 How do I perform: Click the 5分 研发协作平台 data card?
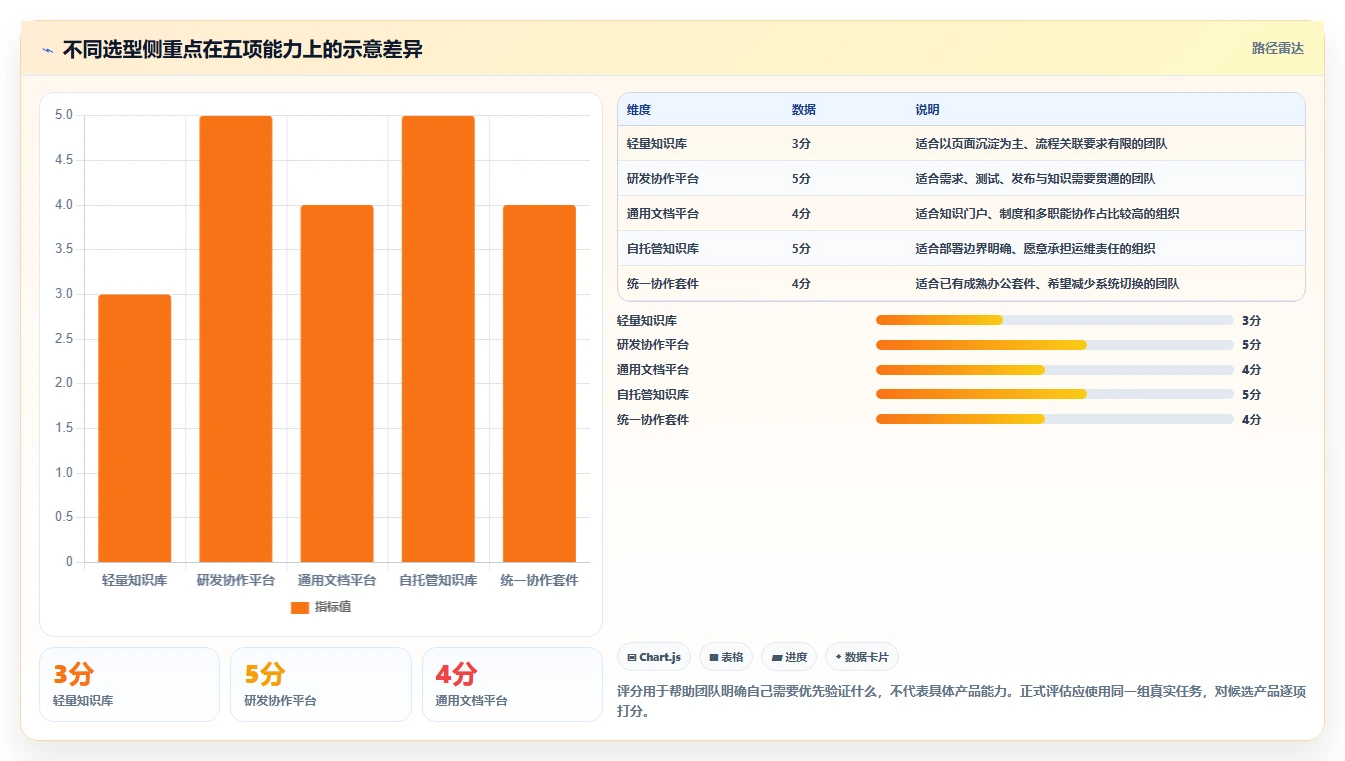[x=320, y=684]
